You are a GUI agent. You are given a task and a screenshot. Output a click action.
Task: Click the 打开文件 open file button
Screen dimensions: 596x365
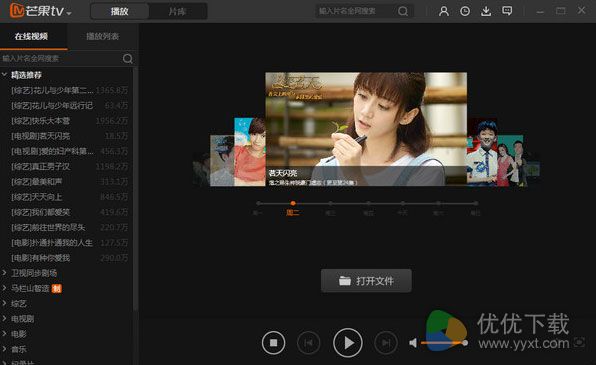click(x=366, y=281)
